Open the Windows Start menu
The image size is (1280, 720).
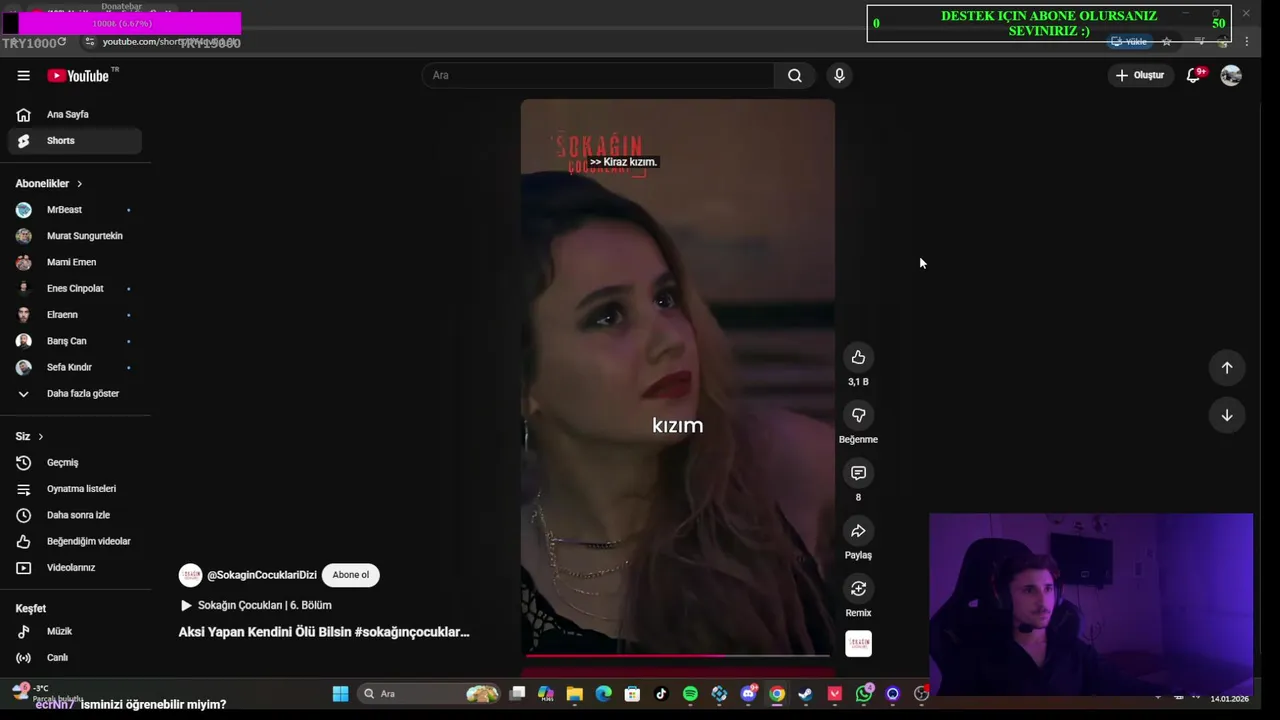340,694
